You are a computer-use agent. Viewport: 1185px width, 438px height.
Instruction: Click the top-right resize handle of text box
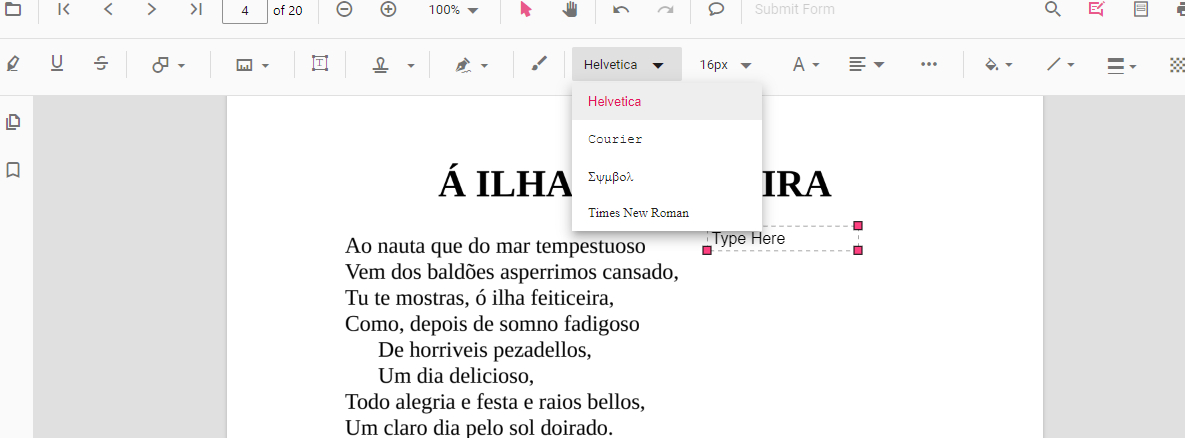(x=858, y=226)
